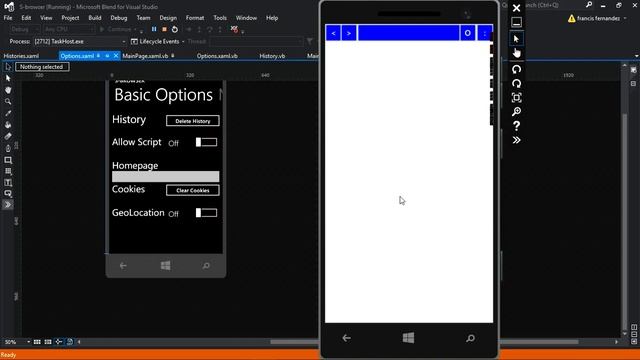Screen dimensions: 640x360
Task: Tap the phone browser forward button
Action: pyautogui.click(x=349, y=33)
